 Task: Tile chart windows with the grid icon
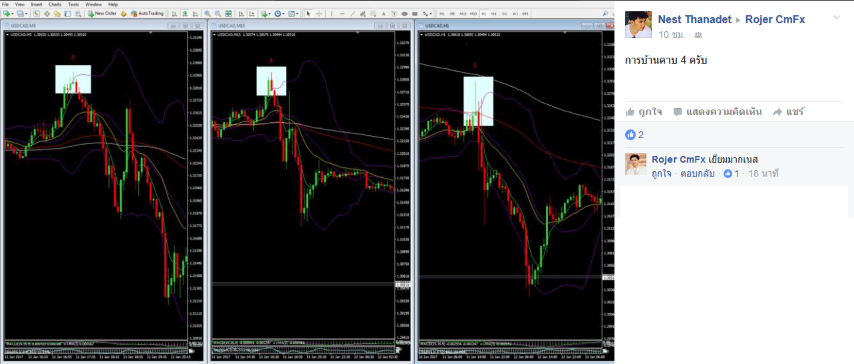(x=228, y=14)
